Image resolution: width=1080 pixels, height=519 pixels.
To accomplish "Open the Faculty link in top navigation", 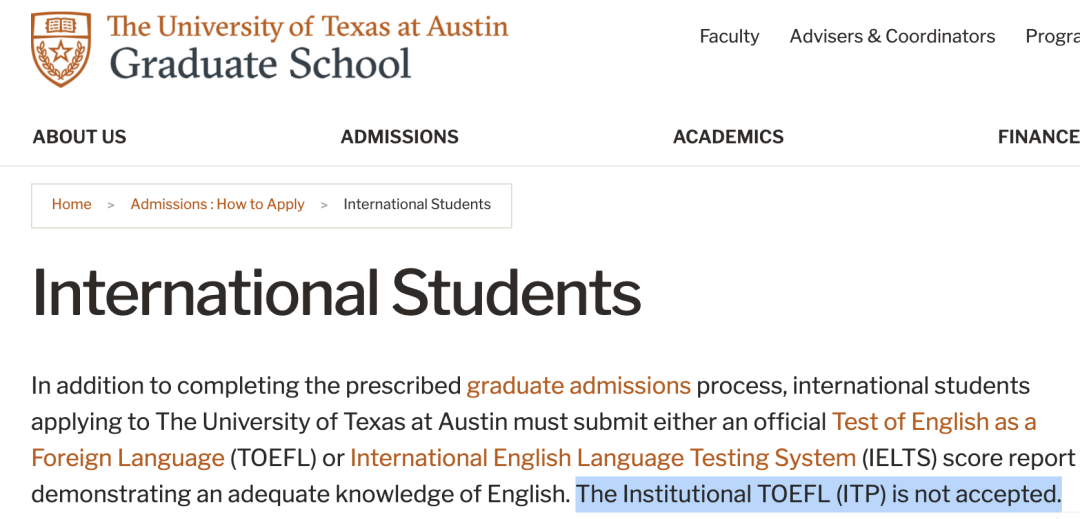I will pos(729,36).
